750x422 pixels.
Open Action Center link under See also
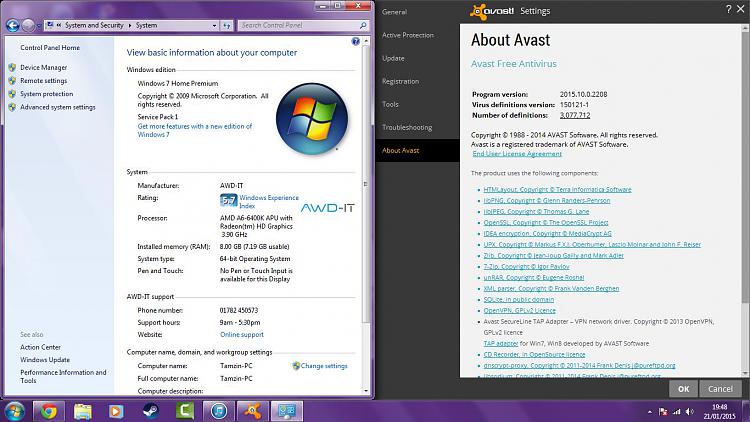tap(40, 347)
